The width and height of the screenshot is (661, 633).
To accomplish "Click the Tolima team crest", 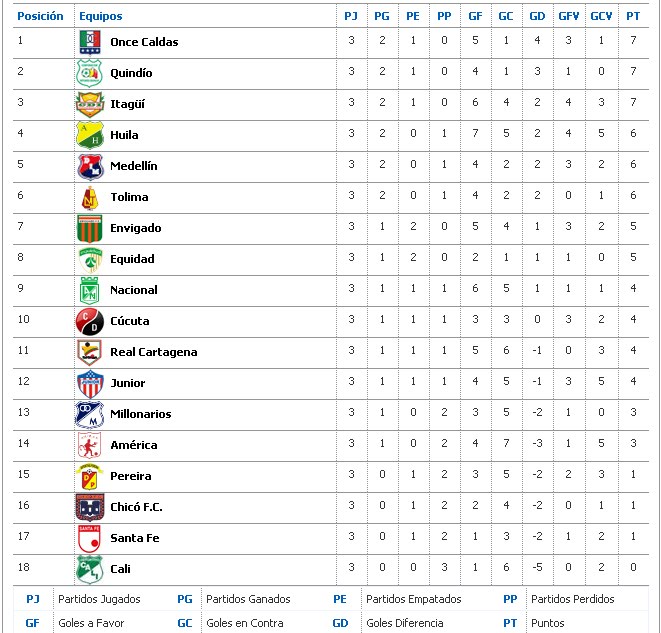I will tap(90, 198).
